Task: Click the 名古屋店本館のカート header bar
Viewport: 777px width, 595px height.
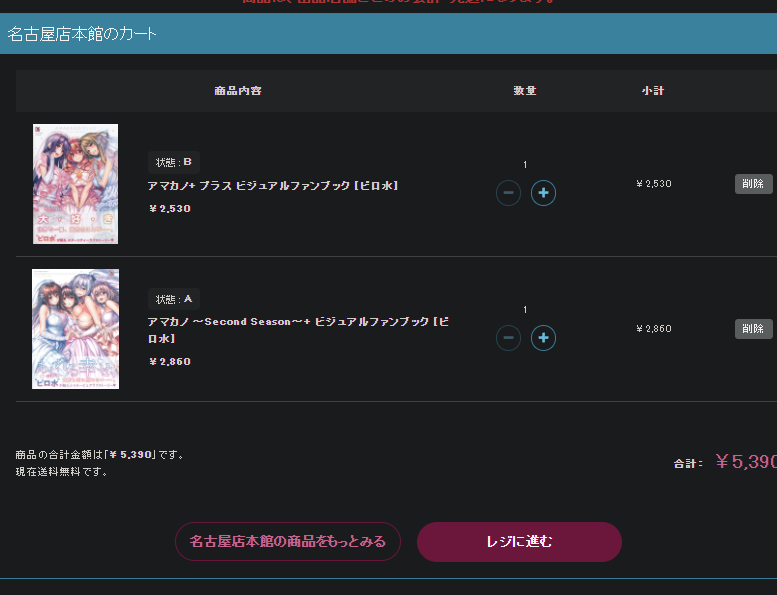Action: (388, 34)
